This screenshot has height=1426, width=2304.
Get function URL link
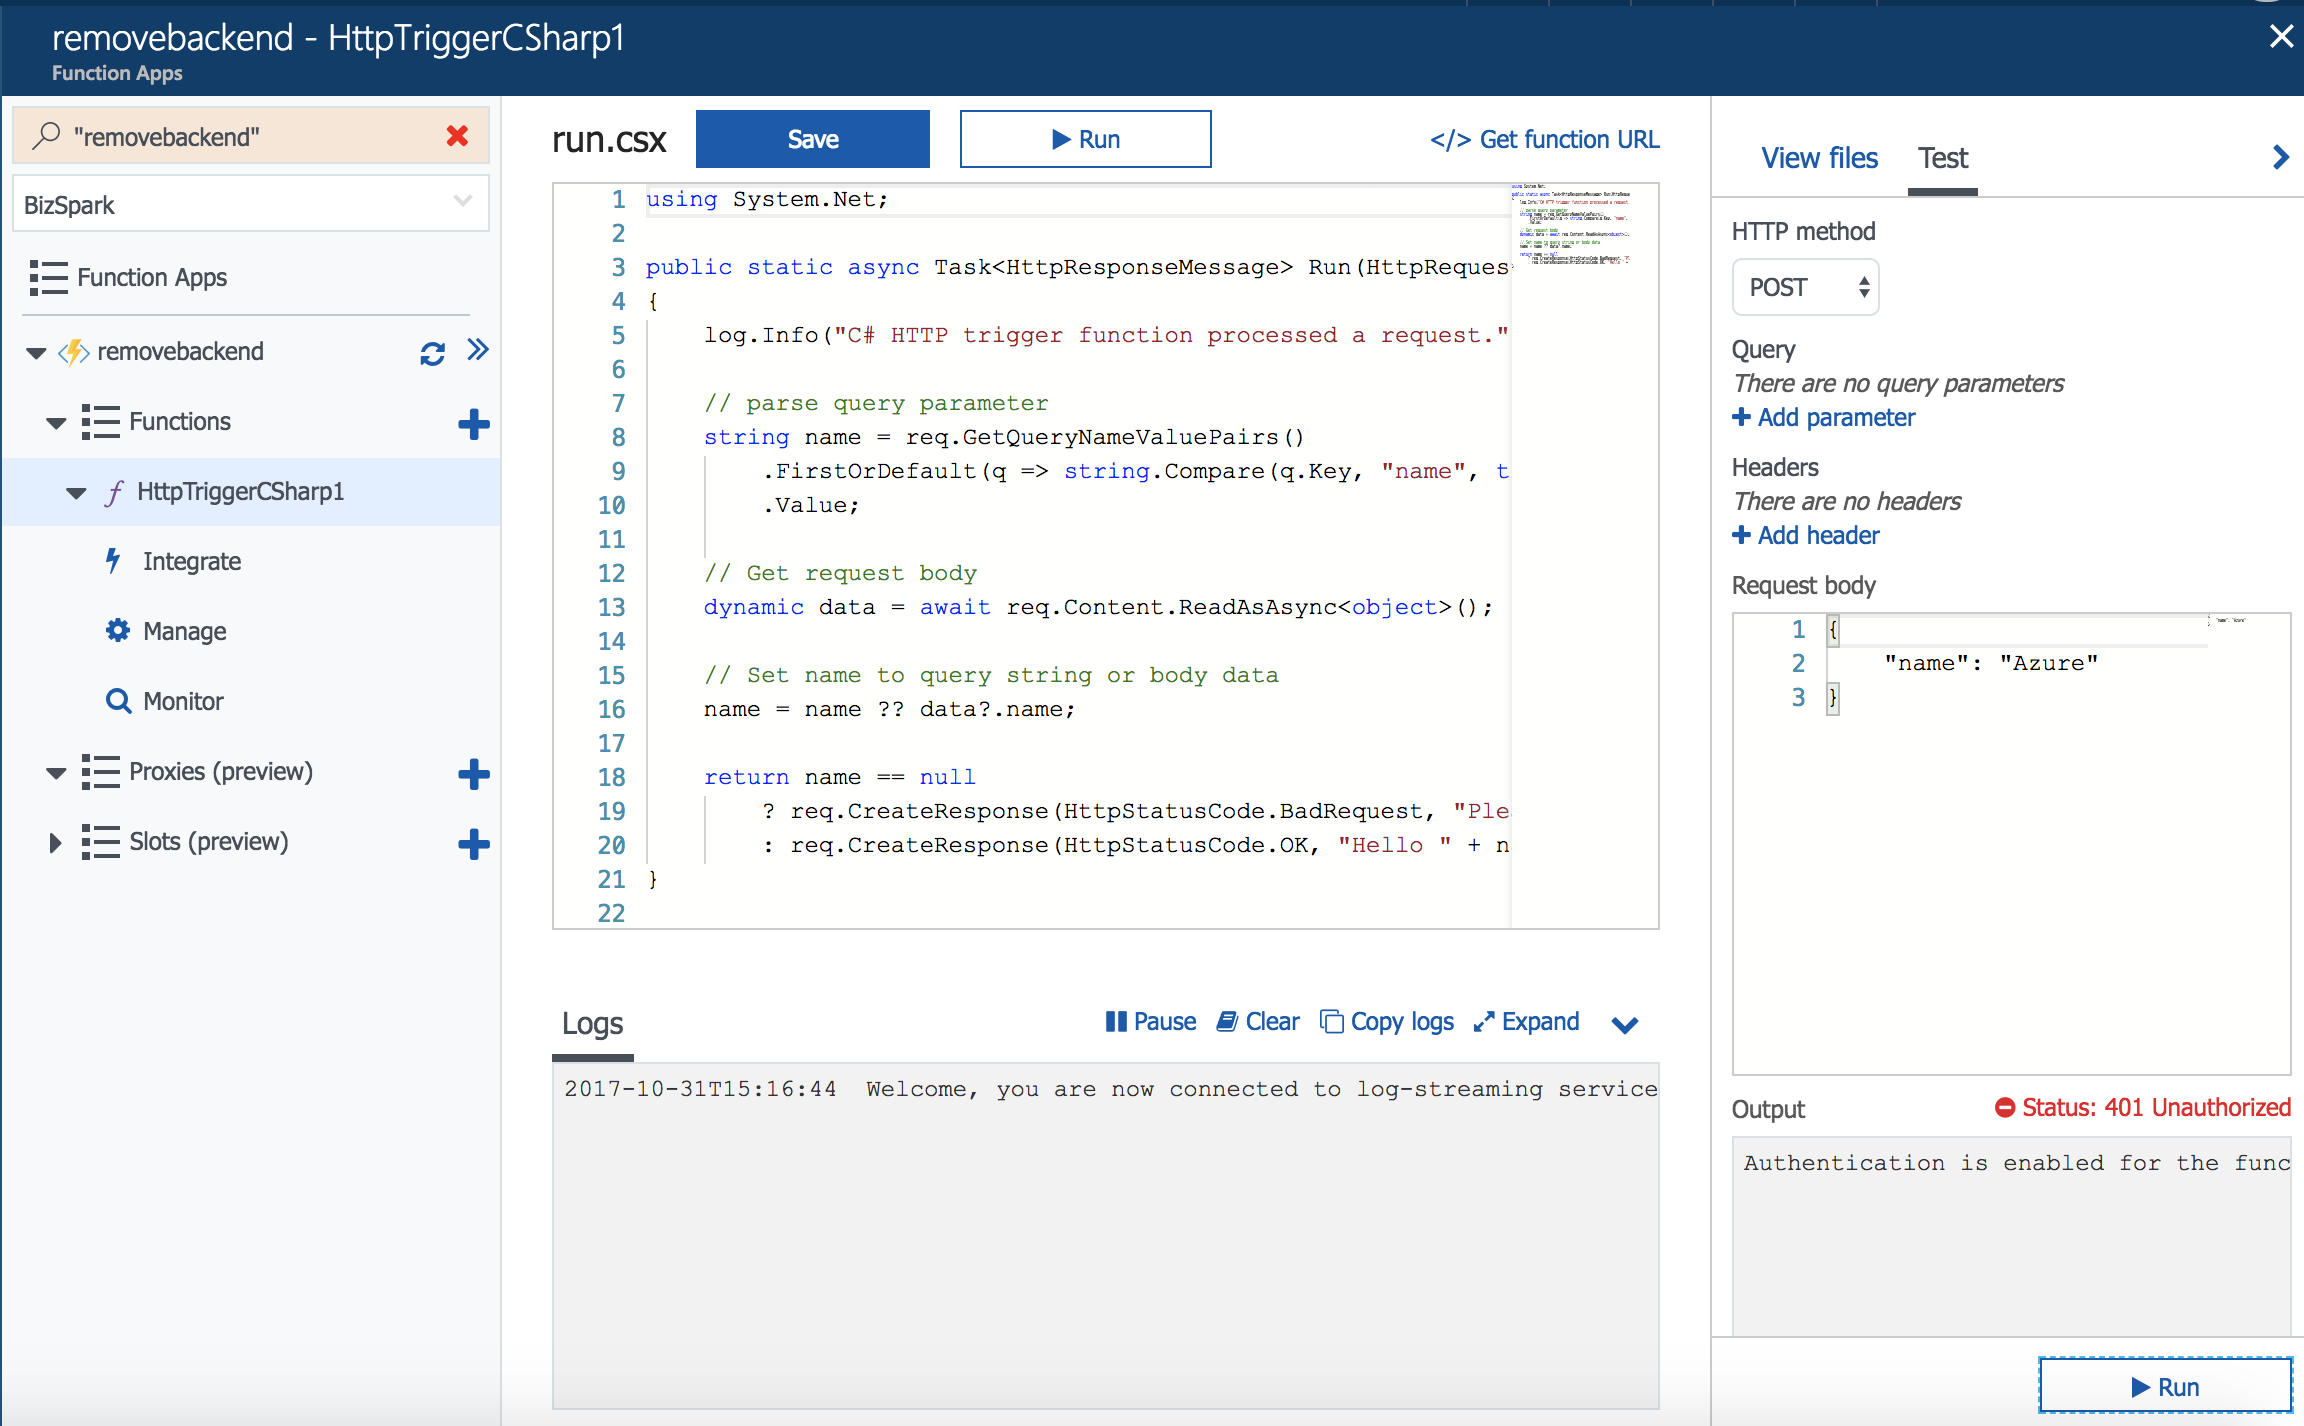tap(1544, 139)
